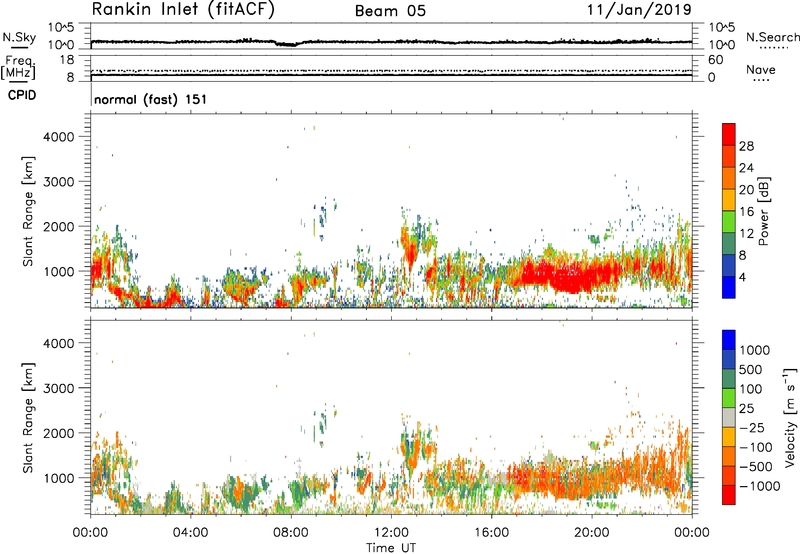The height and width of the screenshot is (554, 800).
Task: Select the Velocity [m s-1] colorbar title
Action: coord(790,417)
